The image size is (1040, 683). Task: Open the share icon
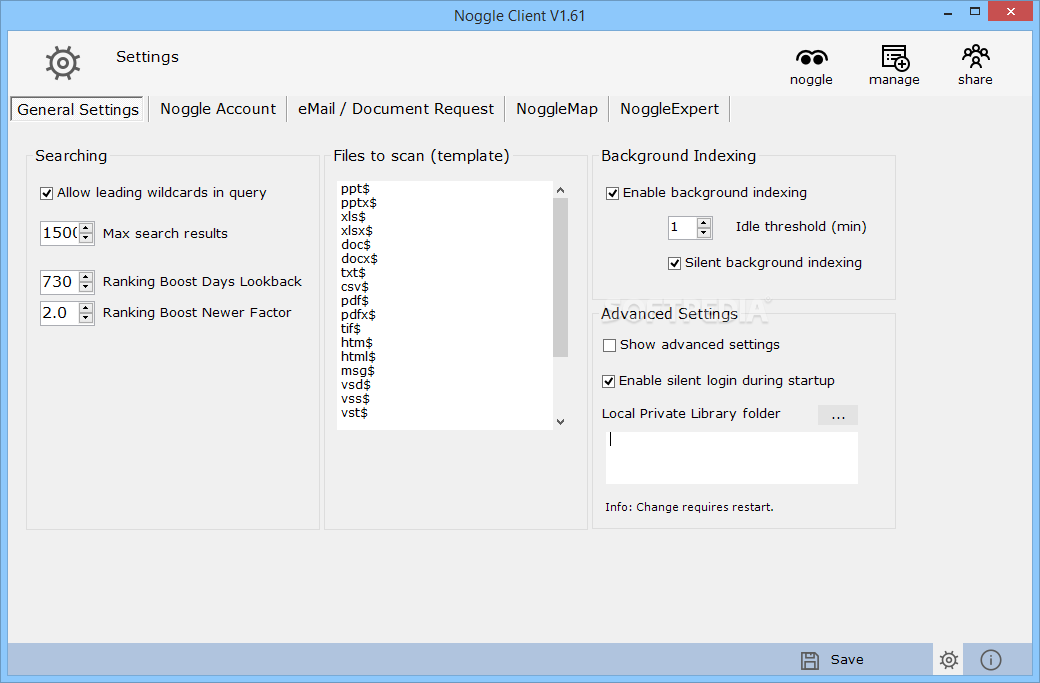coord(975,57)
